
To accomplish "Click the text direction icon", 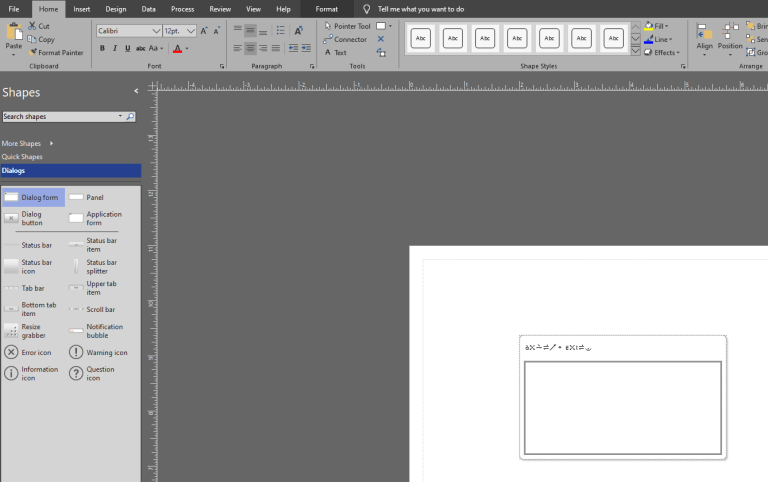I will pyautogui.click(x=298, y=30).
